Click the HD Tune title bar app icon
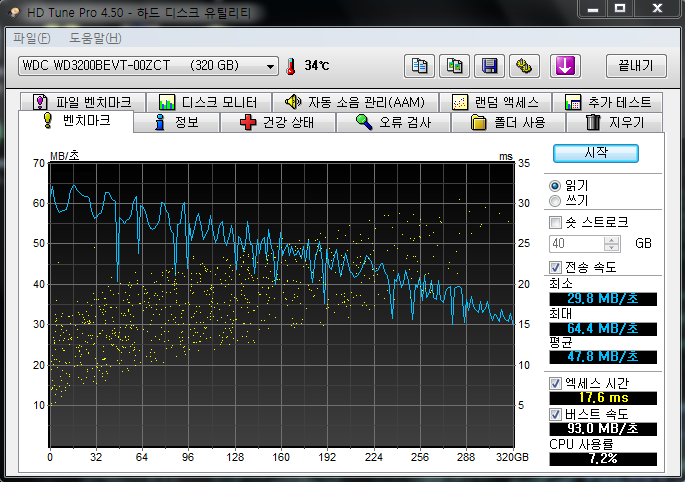The height and width of the screenshot is (482, 685). pyautogui.click(x=14, y=12)
